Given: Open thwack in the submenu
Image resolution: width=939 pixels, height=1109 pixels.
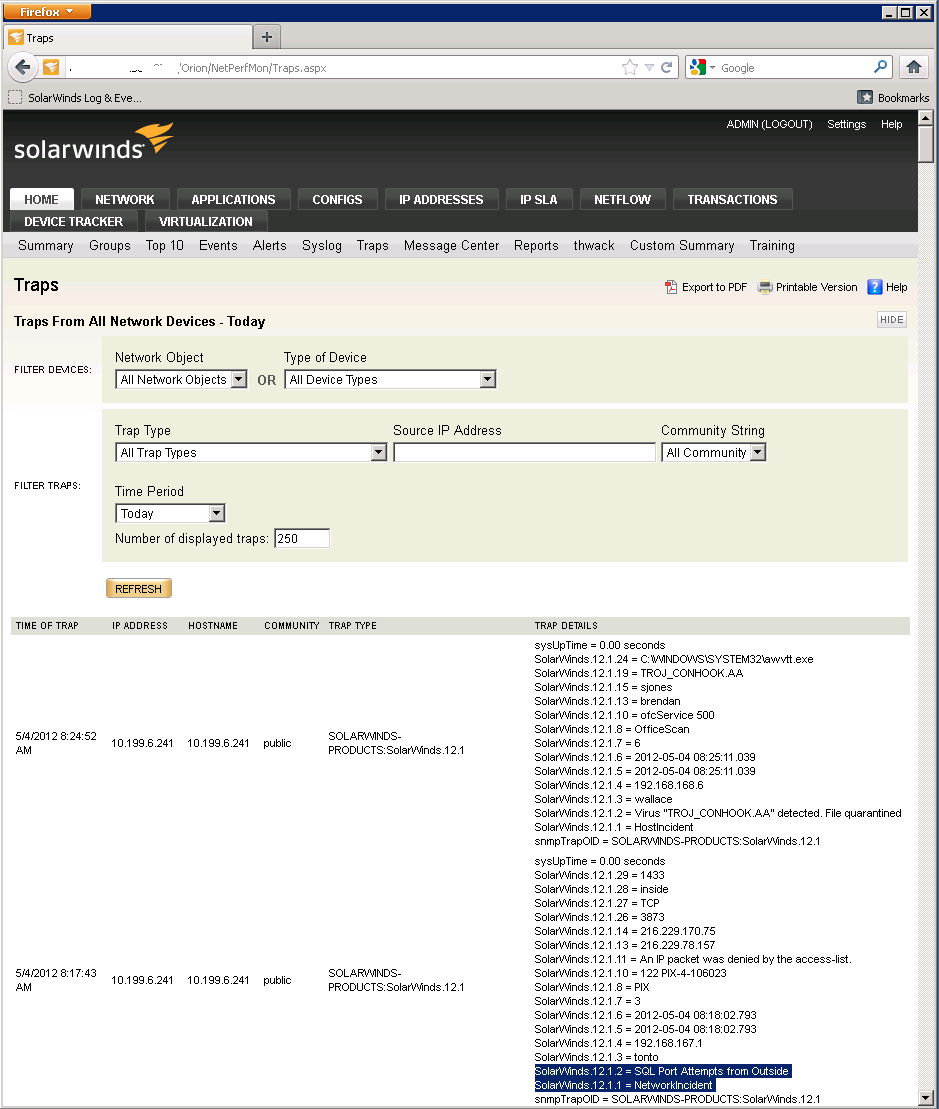Looking at the screenshot, I should (594, 245).
